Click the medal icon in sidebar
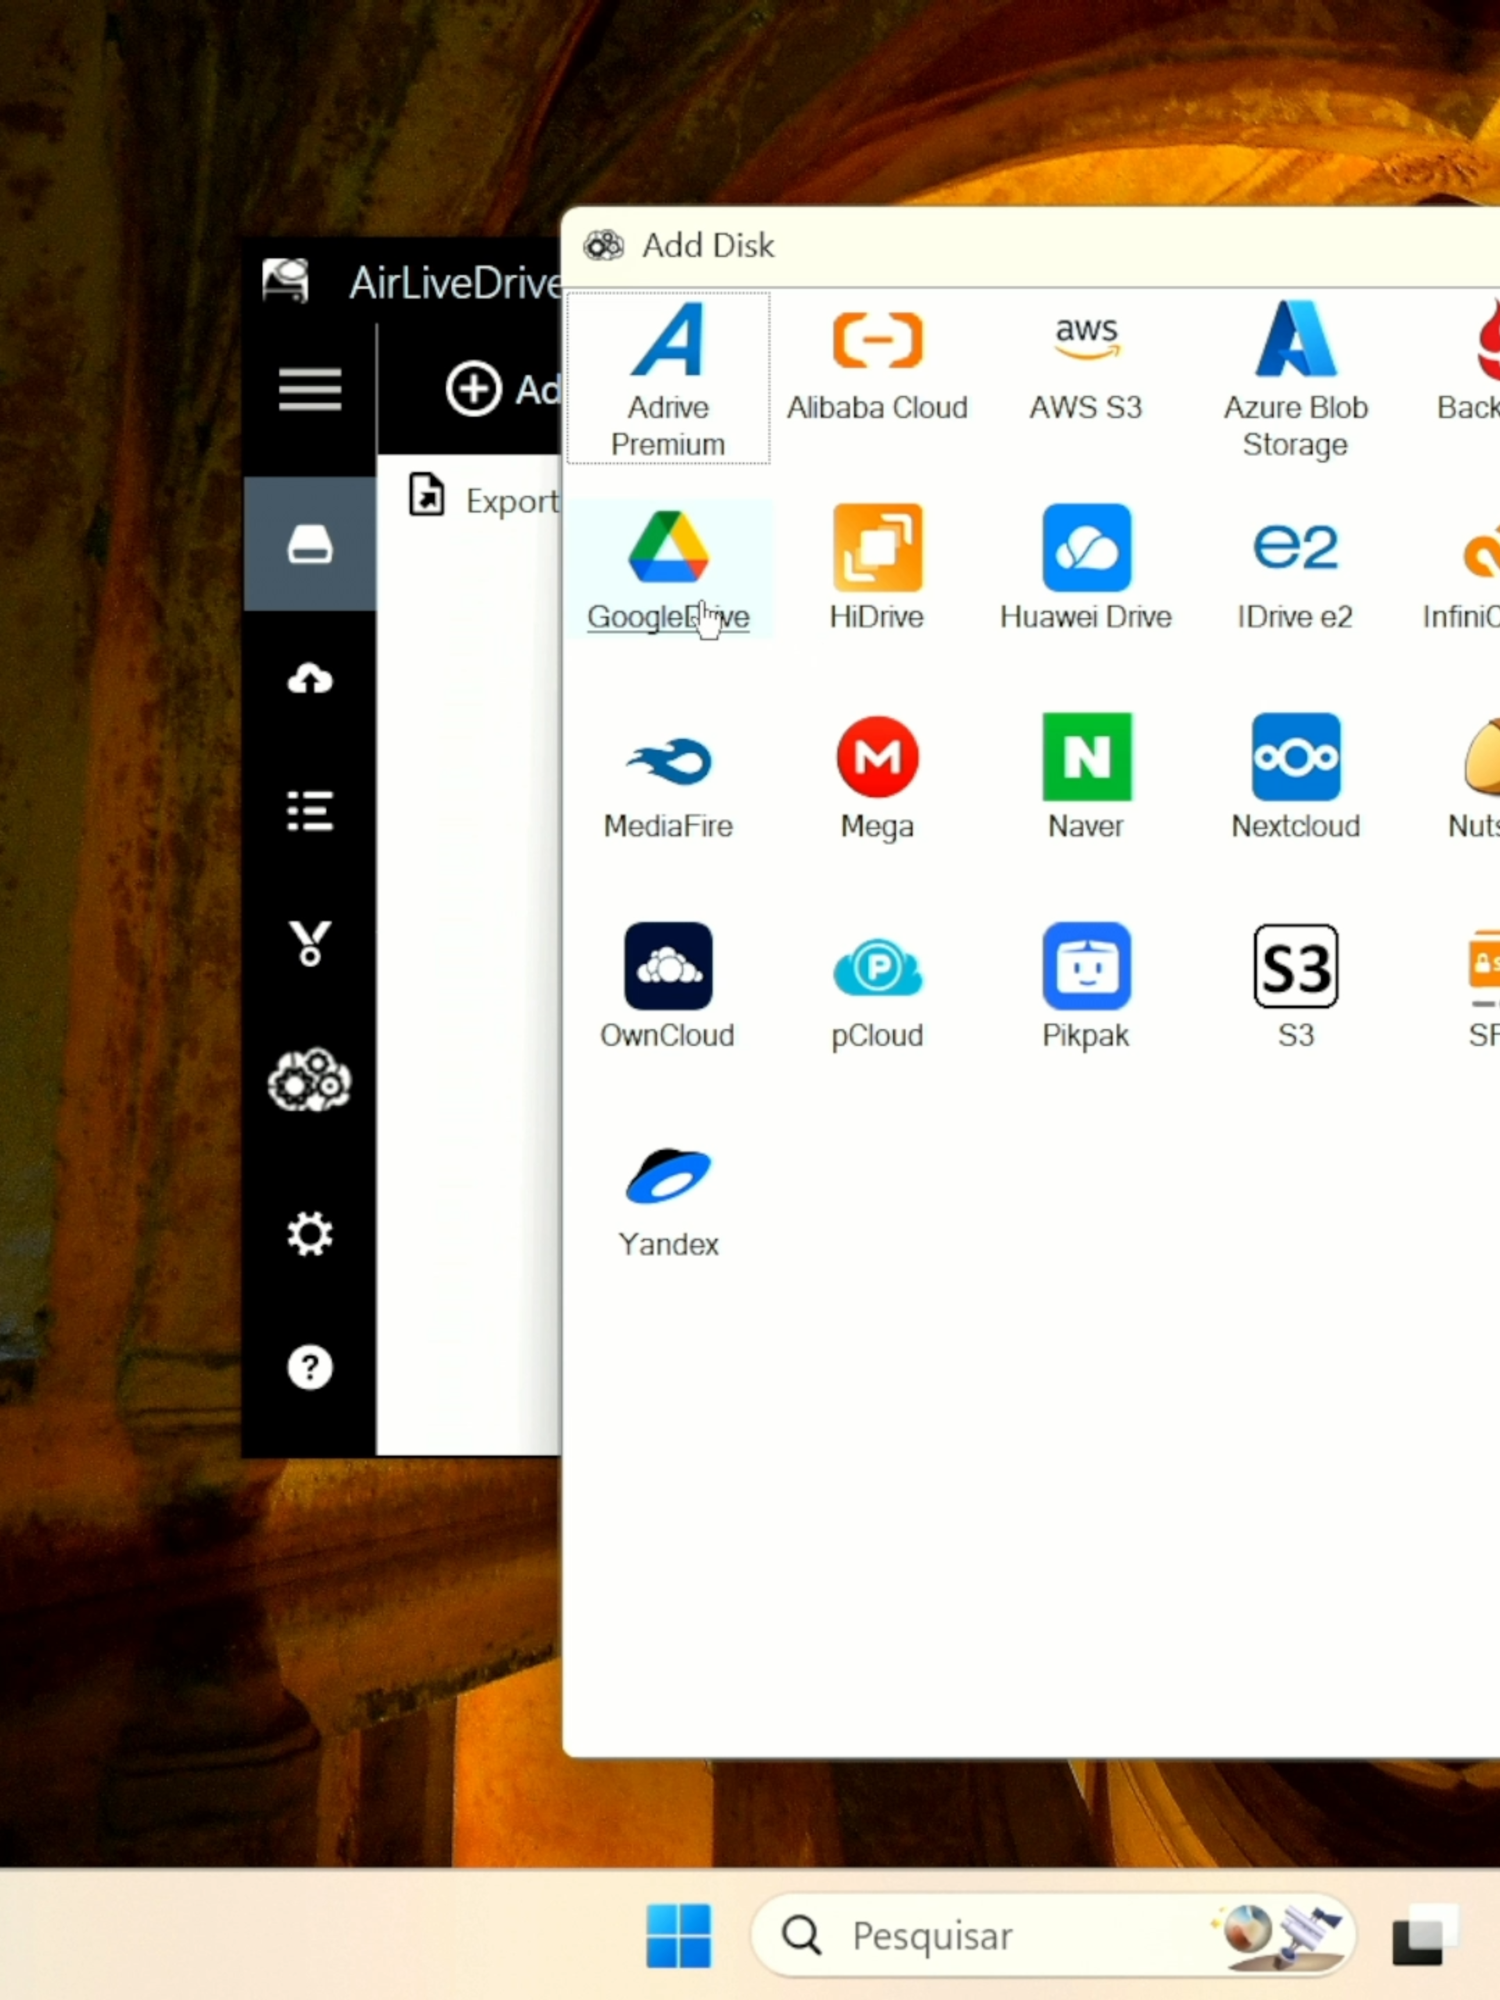1500x2000 pixels. pyautogui.click(x=310, y=943)
